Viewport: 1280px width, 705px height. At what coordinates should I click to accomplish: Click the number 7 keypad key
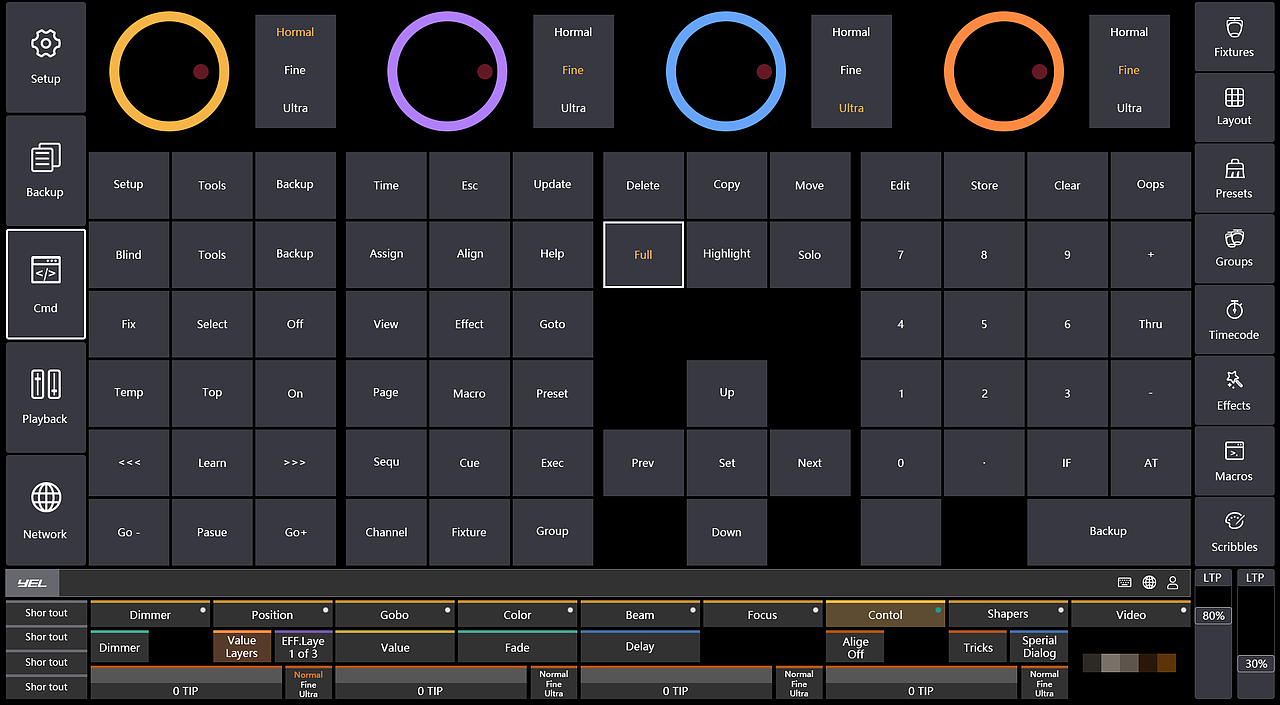tap(901, 255)
